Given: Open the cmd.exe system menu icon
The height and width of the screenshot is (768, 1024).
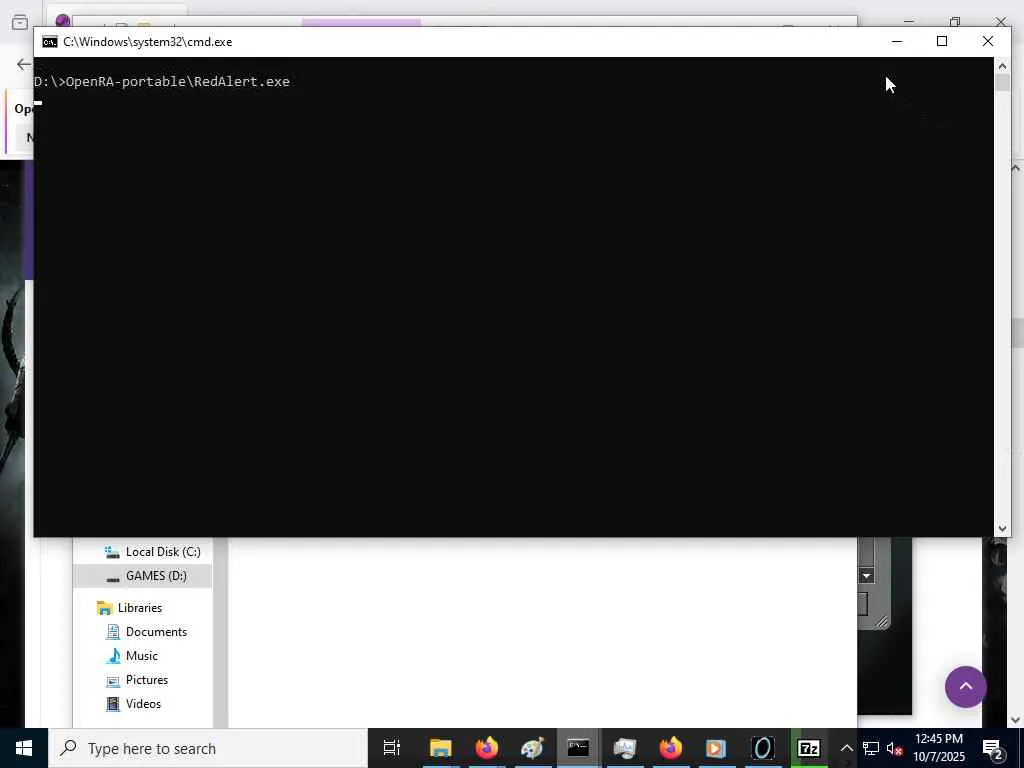Looking at the screenshot, I should [x=50, y=42].
